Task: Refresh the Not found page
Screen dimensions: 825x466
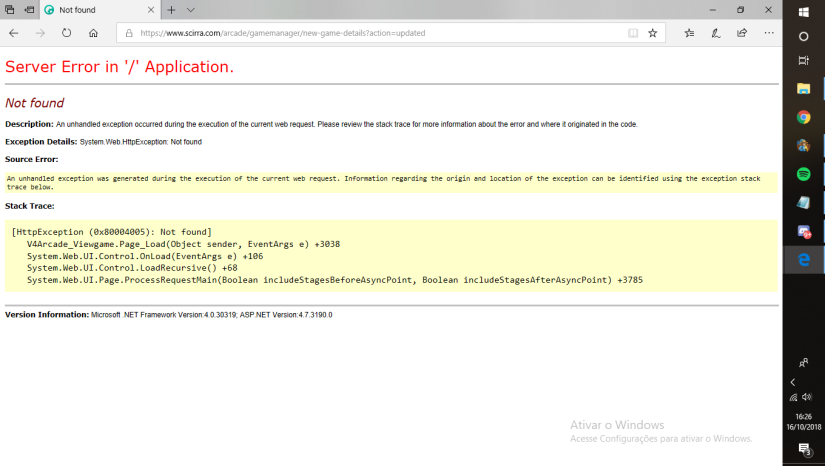Action: tap(66, 33)
